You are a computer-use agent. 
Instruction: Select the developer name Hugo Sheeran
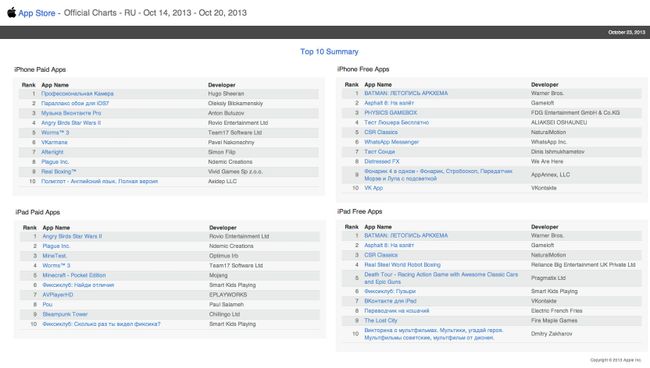click(226, 94)
